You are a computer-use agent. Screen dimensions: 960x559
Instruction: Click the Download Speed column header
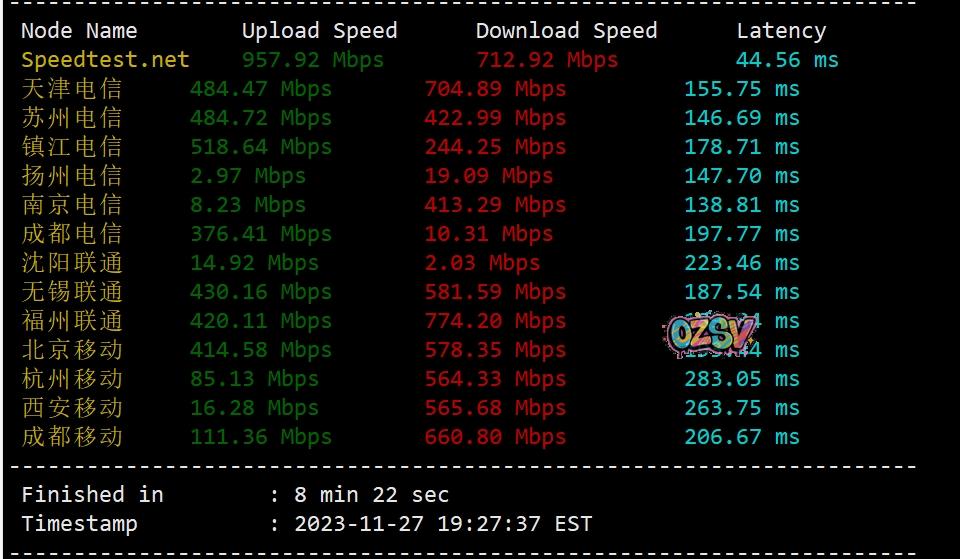point(567,31)
